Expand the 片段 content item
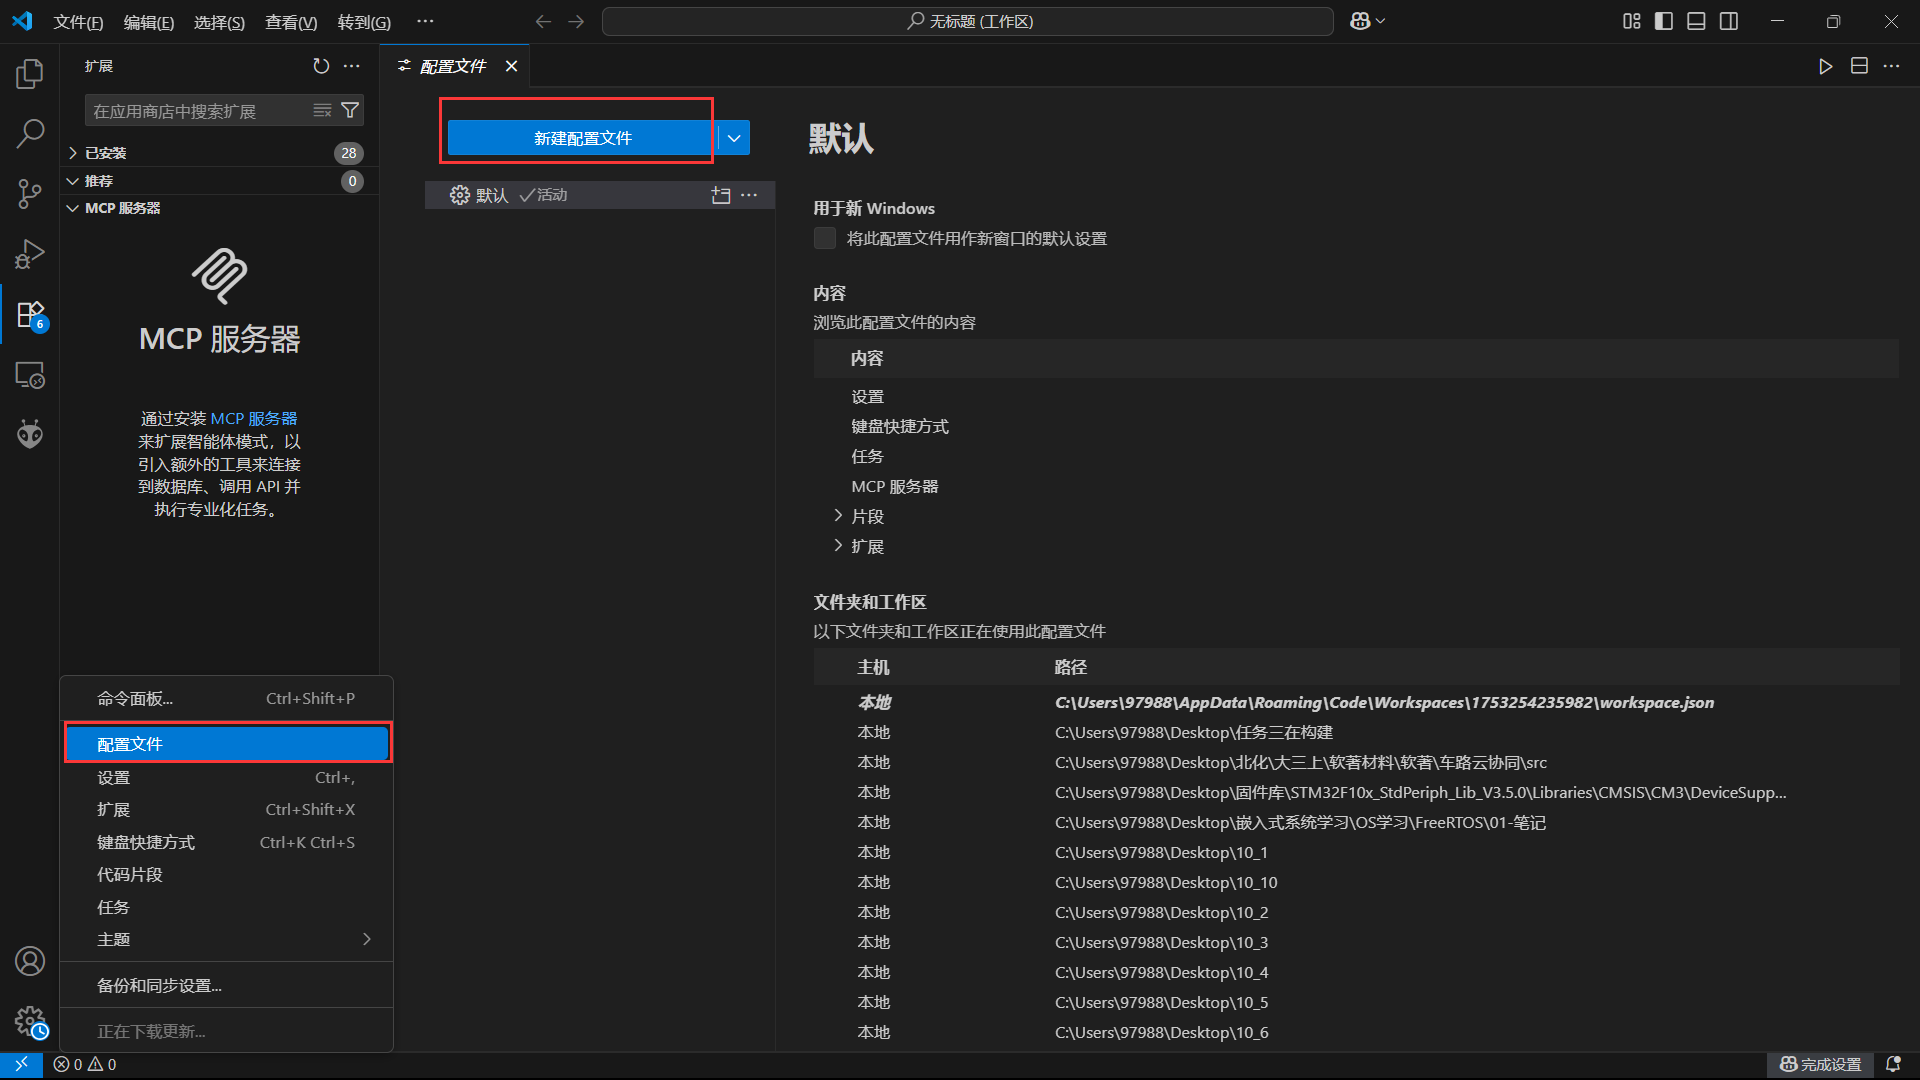1920x1080 pixels. click(838, 516)
